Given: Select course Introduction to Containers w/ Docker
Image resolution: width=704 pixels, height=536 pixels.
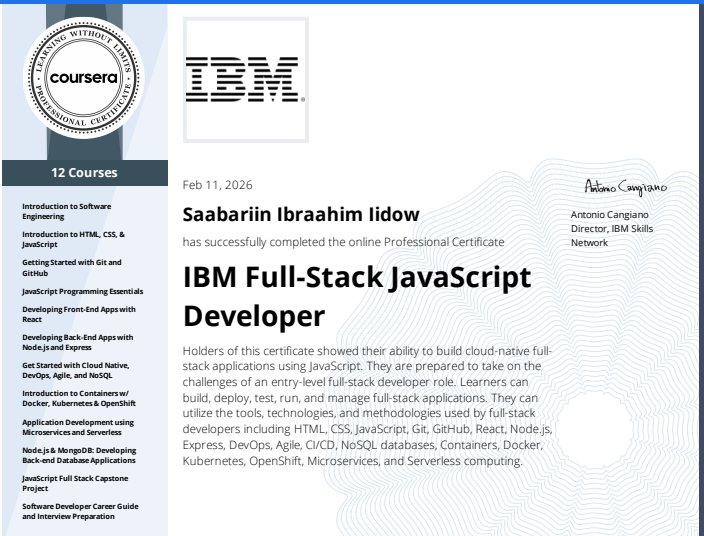Looking at the screenshot, I should tap(79, 398).
